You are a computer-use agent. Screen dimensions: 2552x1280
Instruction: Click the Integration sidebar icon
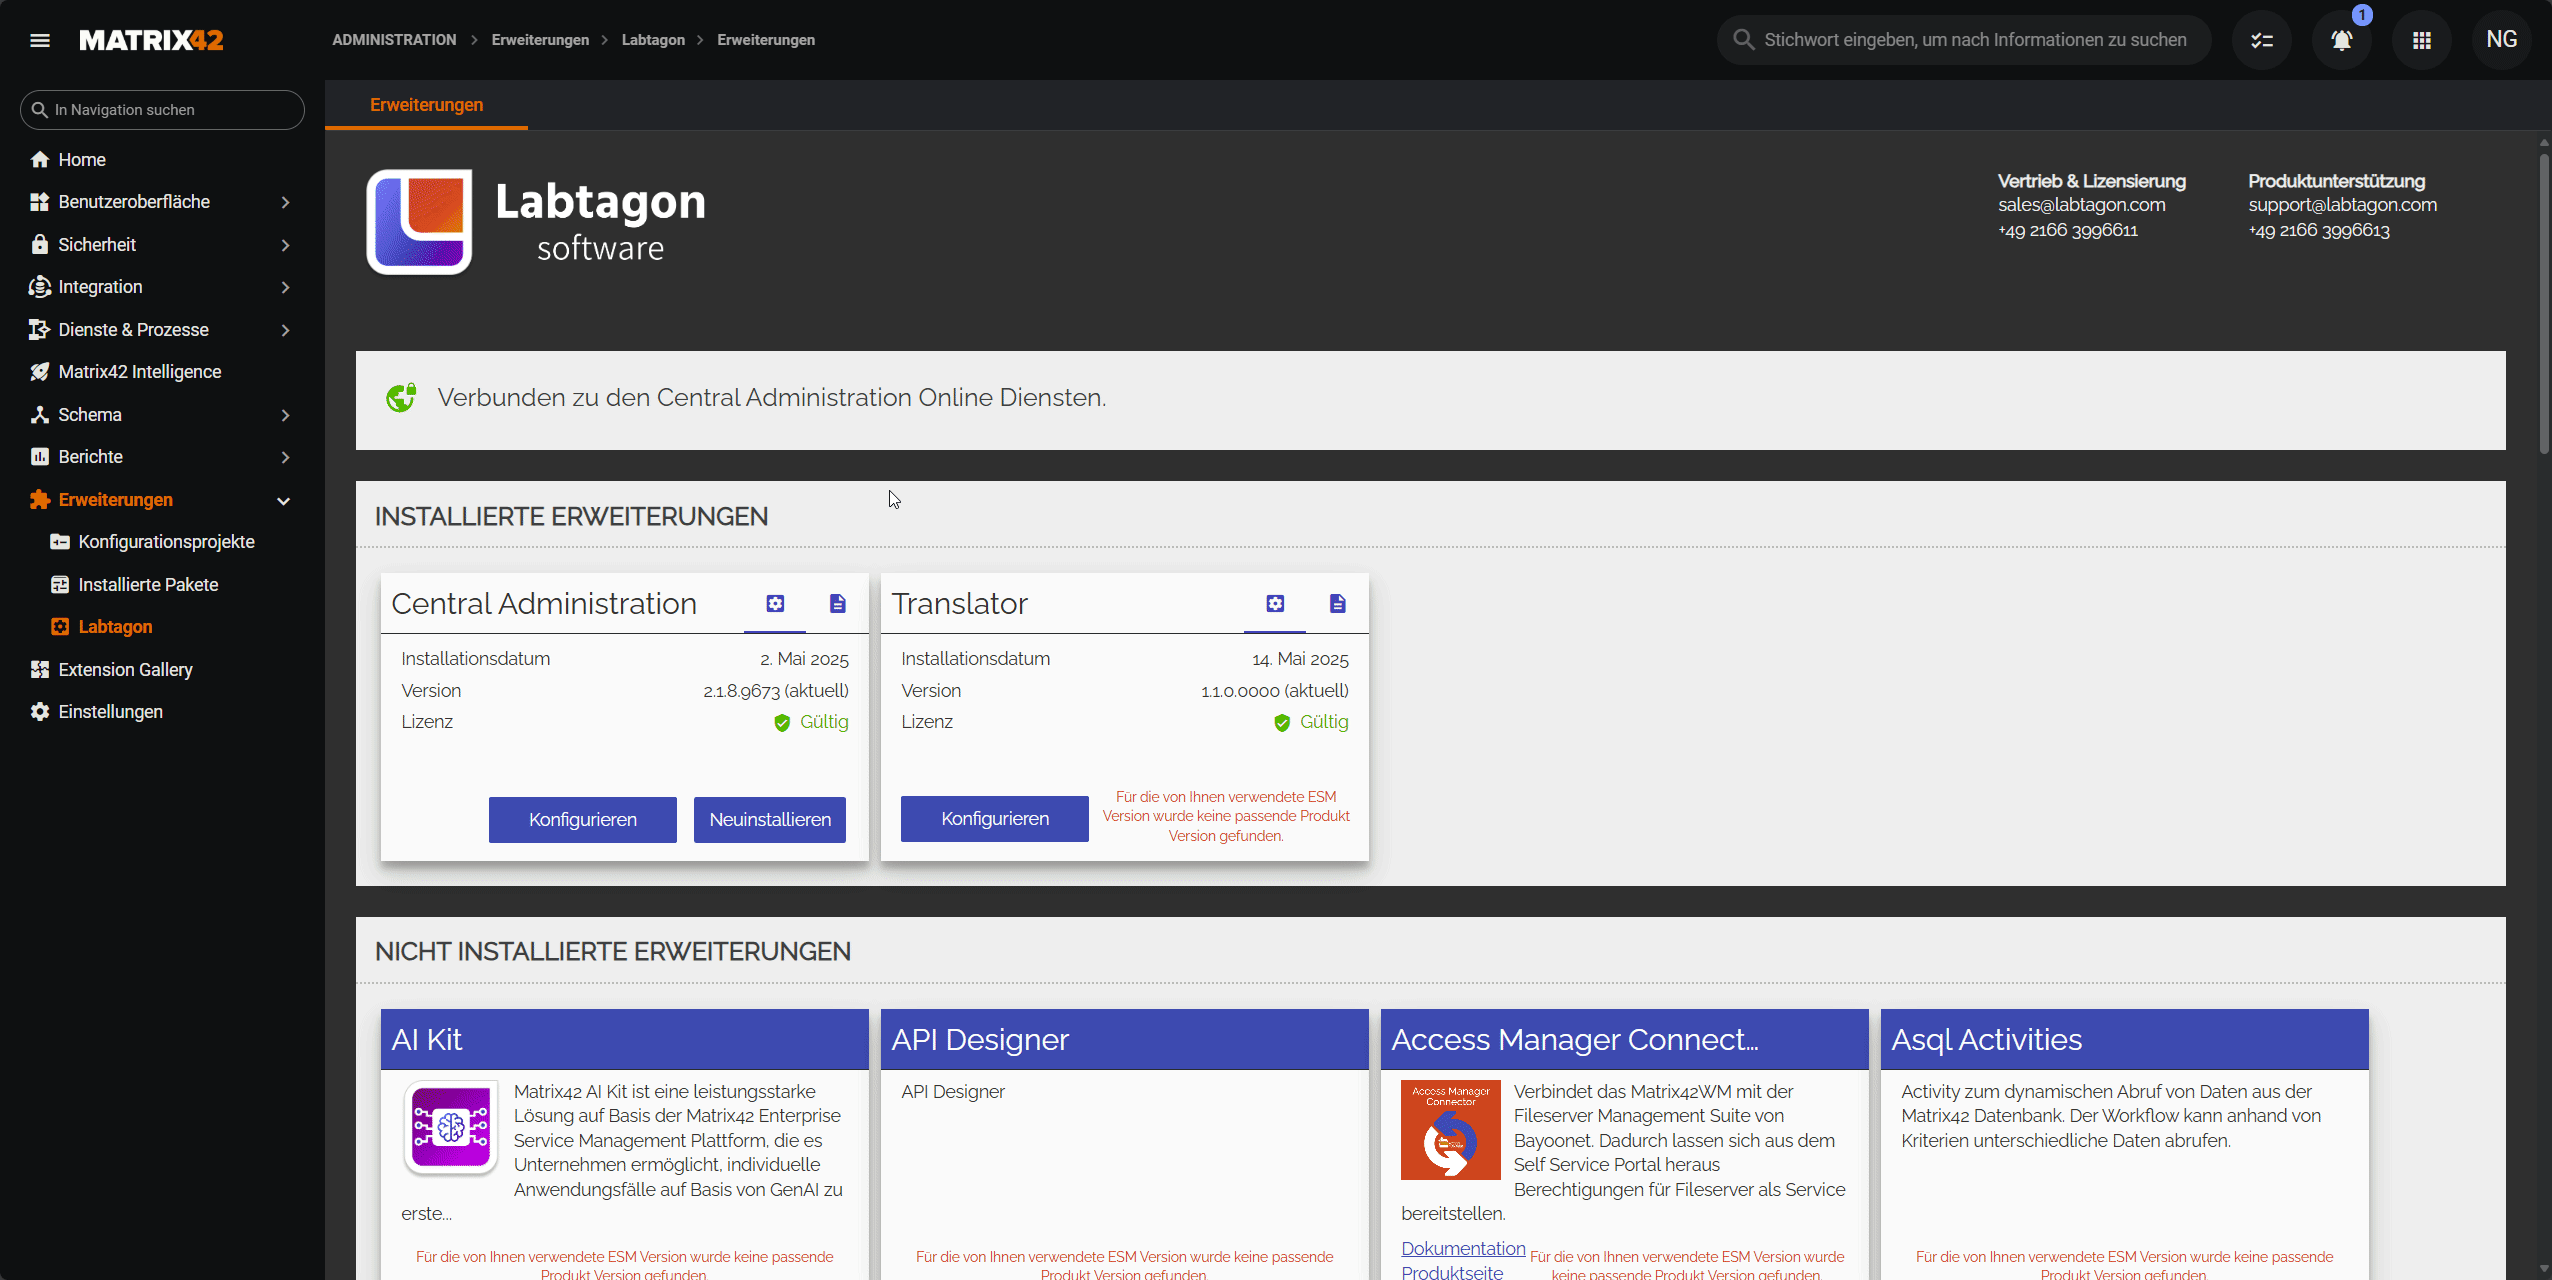(40, 287)
